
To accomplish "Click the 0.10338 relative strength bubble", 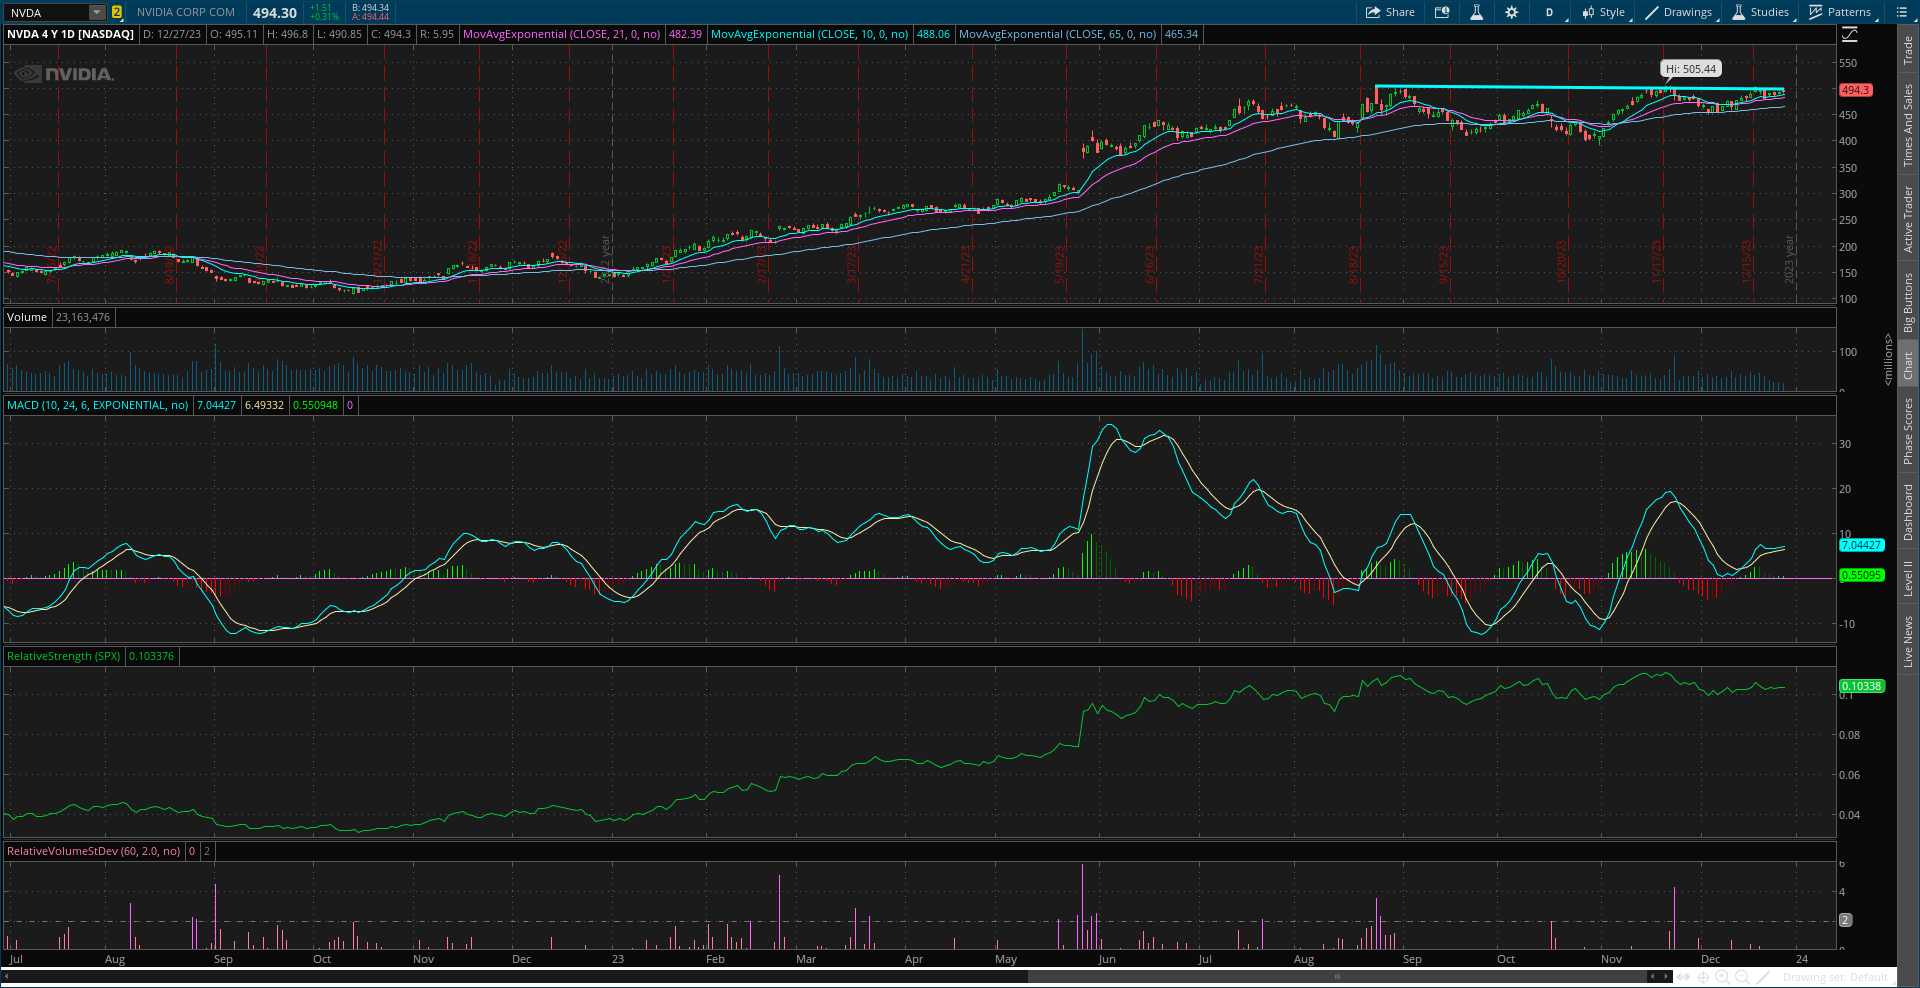I will click(x=1861, y=686).
